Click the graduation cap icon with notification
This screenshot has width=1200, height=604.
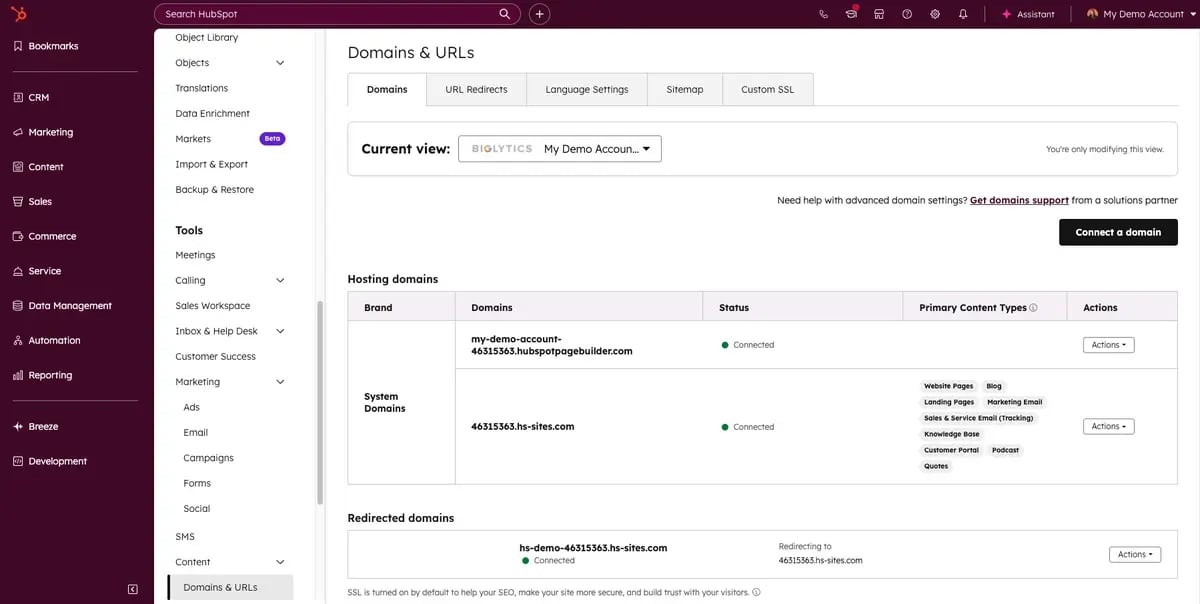(851, 13)
